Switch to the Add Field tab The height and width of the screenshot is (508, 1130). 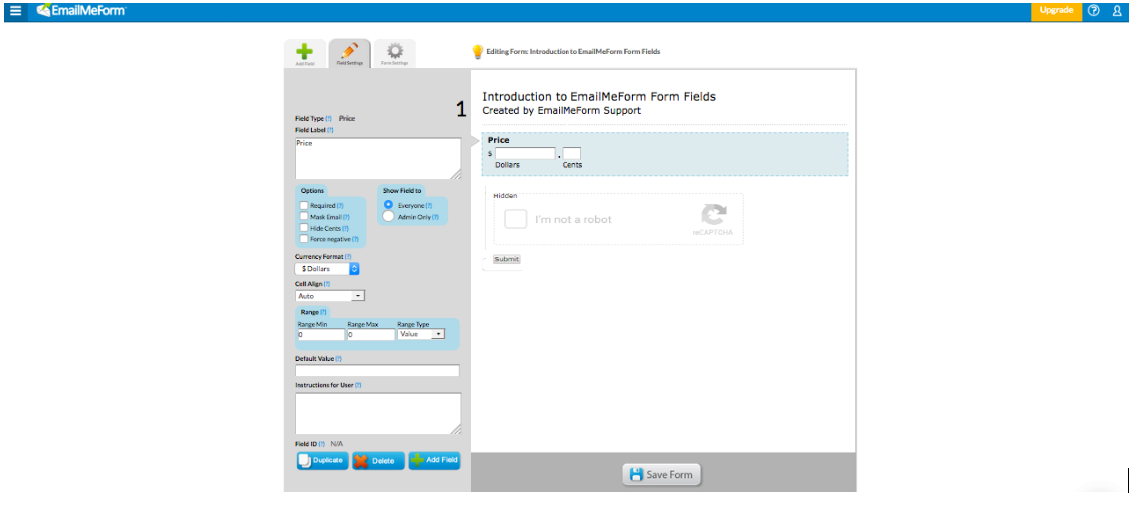click(x=305, y=54)
